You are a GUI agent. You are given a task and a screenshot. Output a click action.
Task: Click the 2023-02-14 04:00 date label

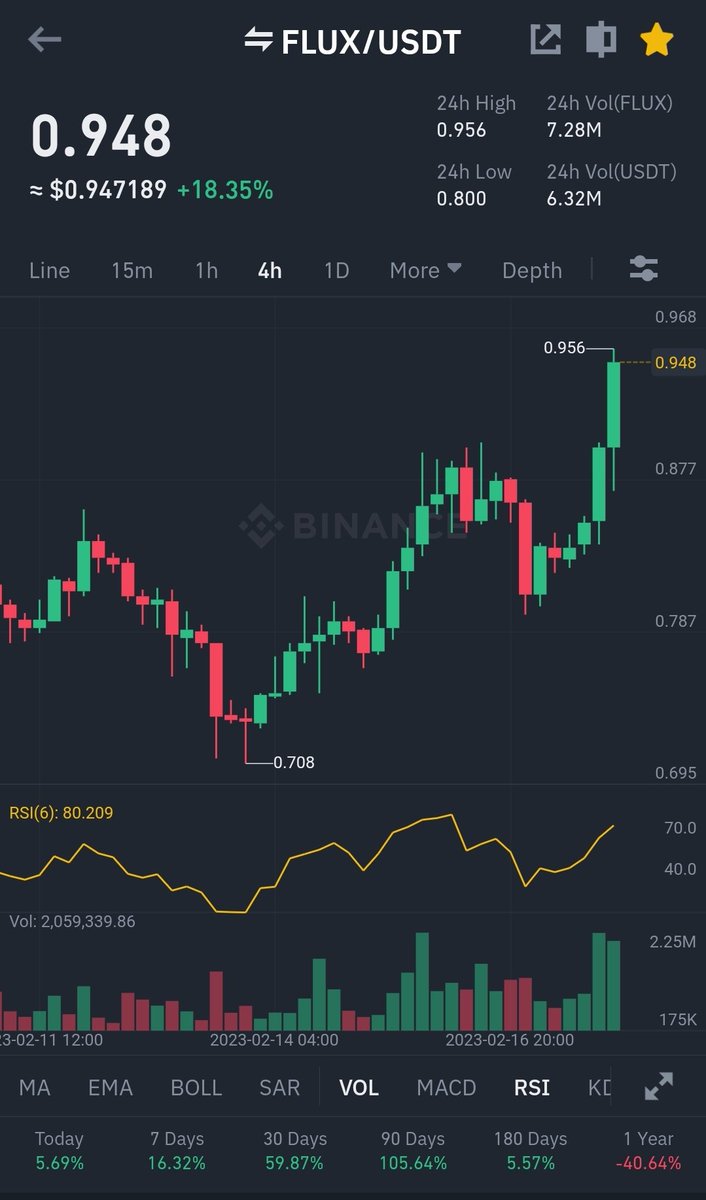pos(274,1040)
